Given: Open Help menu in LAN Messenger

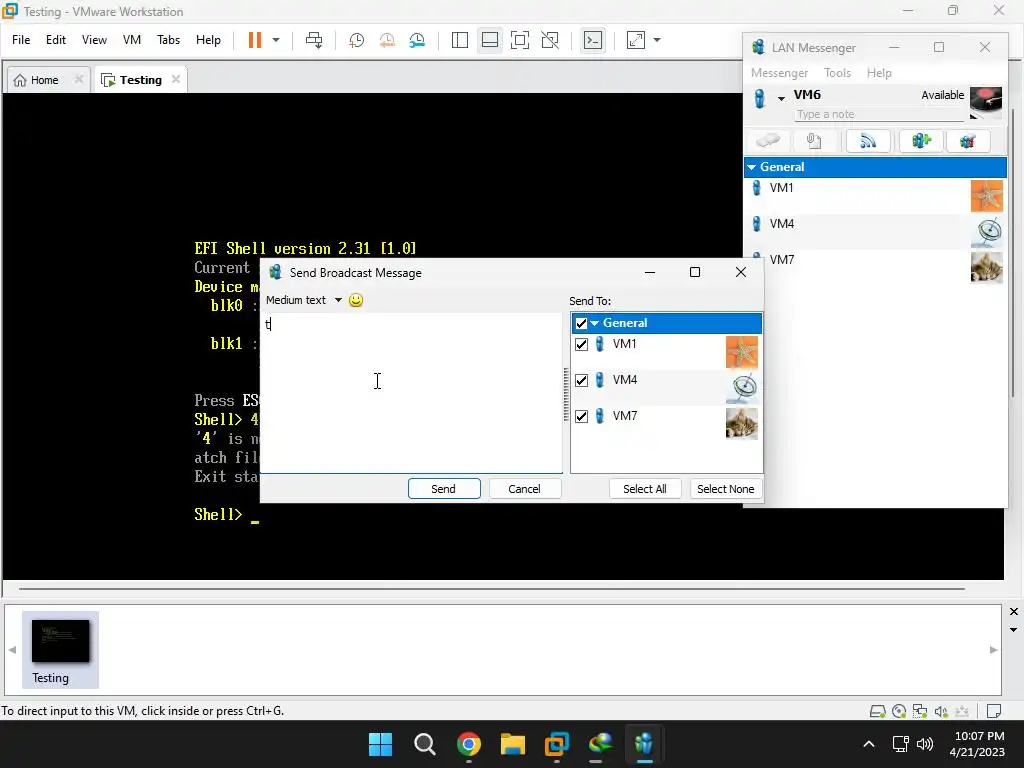Looking at the screenshot, I should pyautogui.click(x=879, y=72).
